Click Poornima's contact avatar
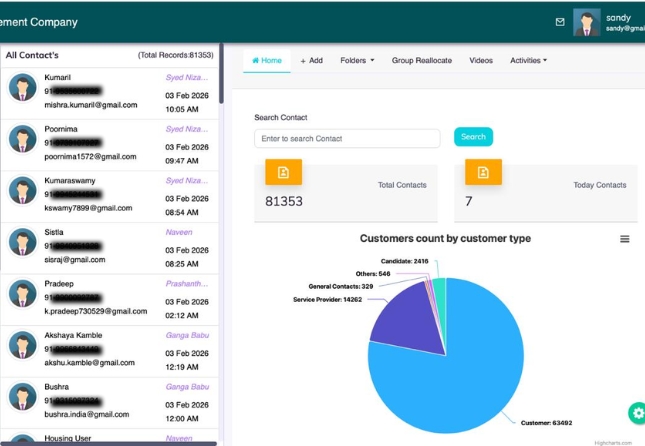This screenshot has height=446, width=645. [23, 140]
